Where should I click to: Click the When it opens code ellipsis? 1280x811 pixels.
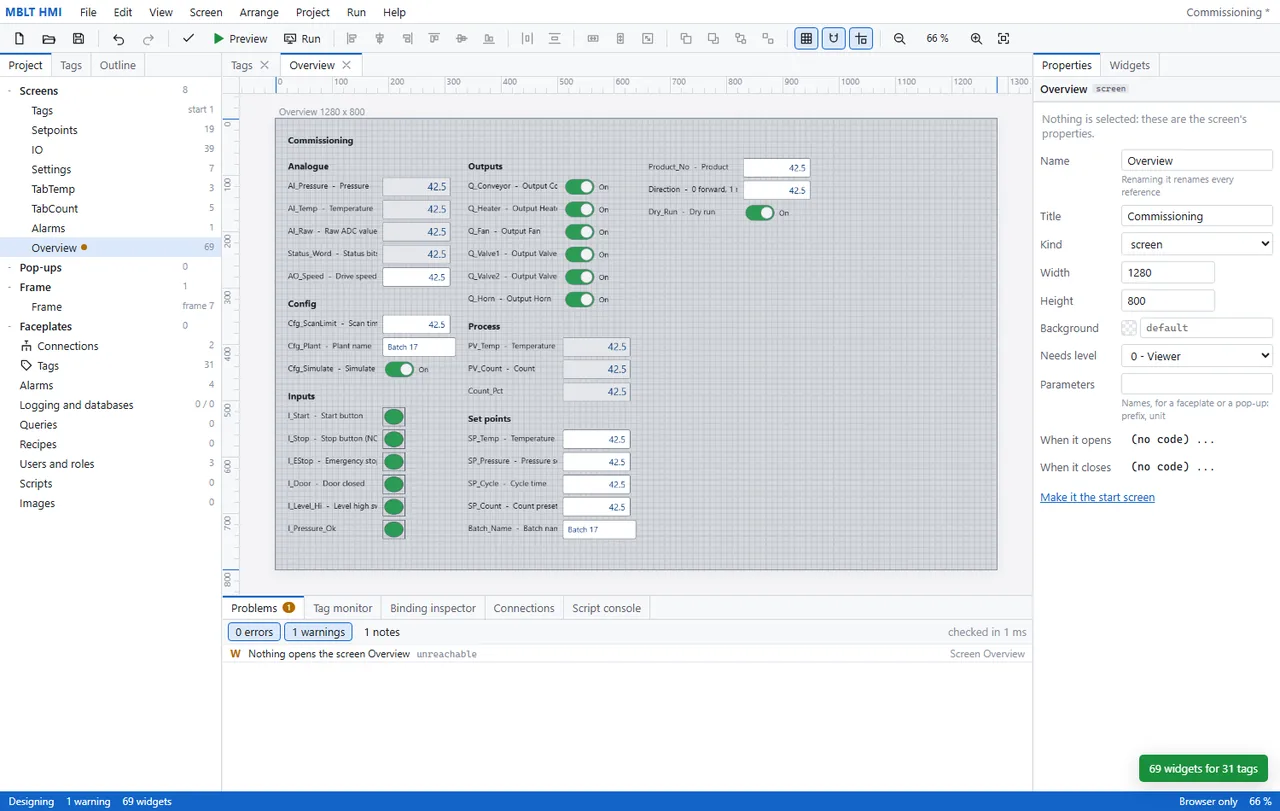(x=1206, y=440)
